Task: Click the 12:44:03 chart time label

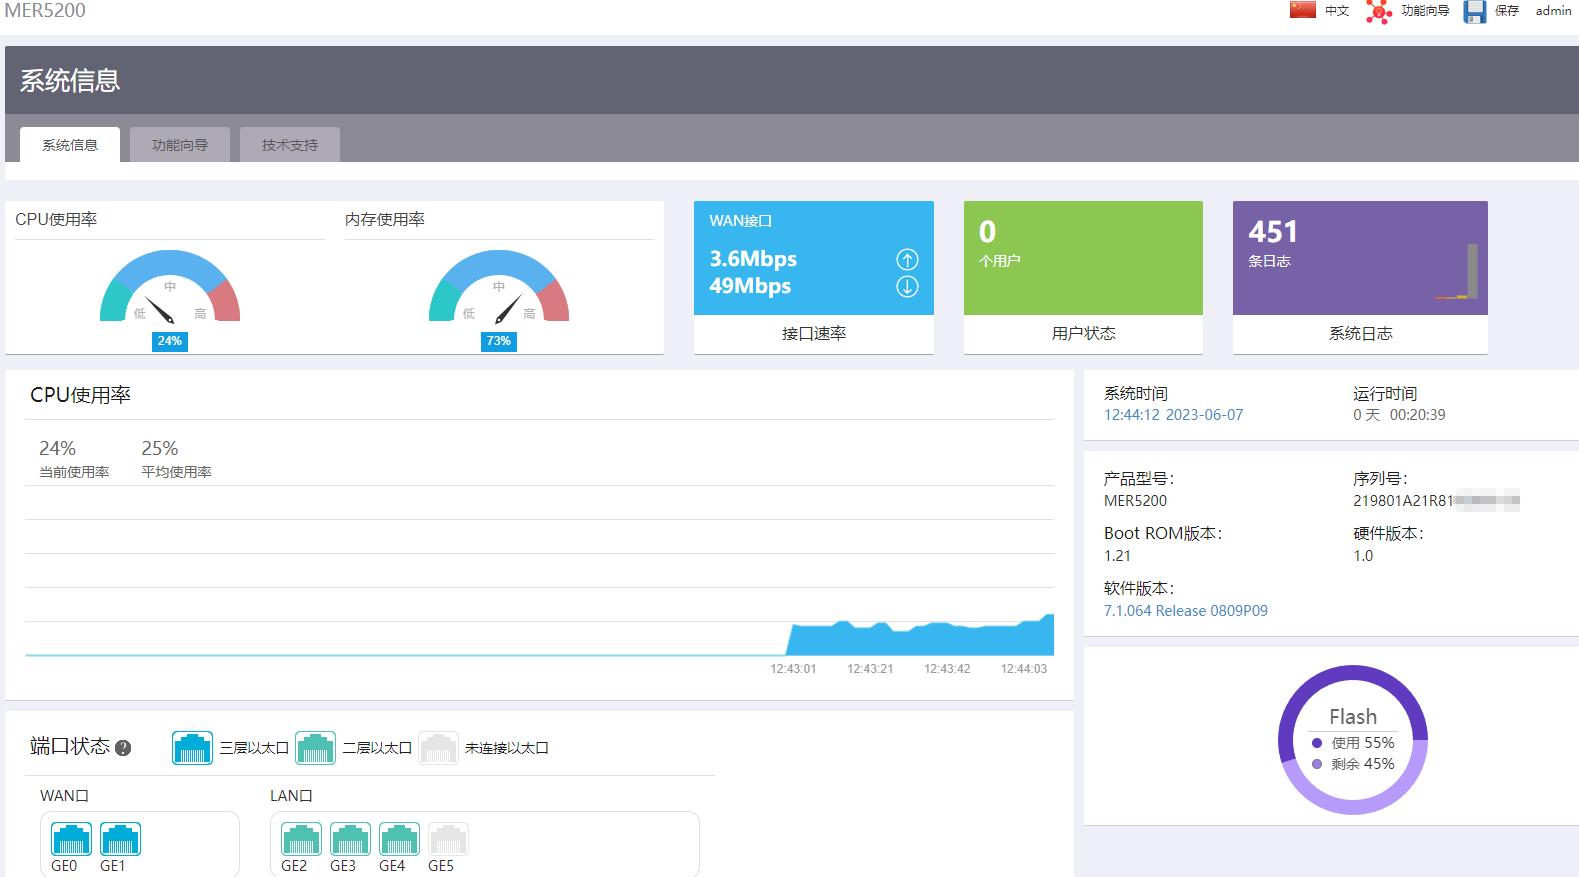Action: point(1024,669)
